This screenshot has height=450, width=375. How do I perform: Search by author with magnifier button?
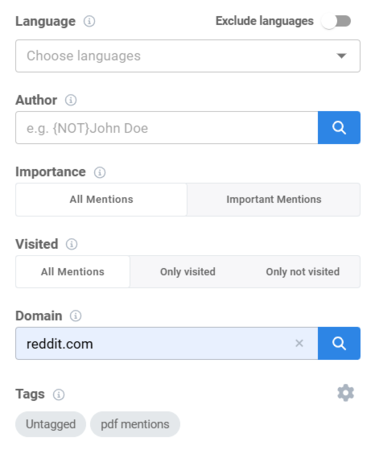coord(339,128)
